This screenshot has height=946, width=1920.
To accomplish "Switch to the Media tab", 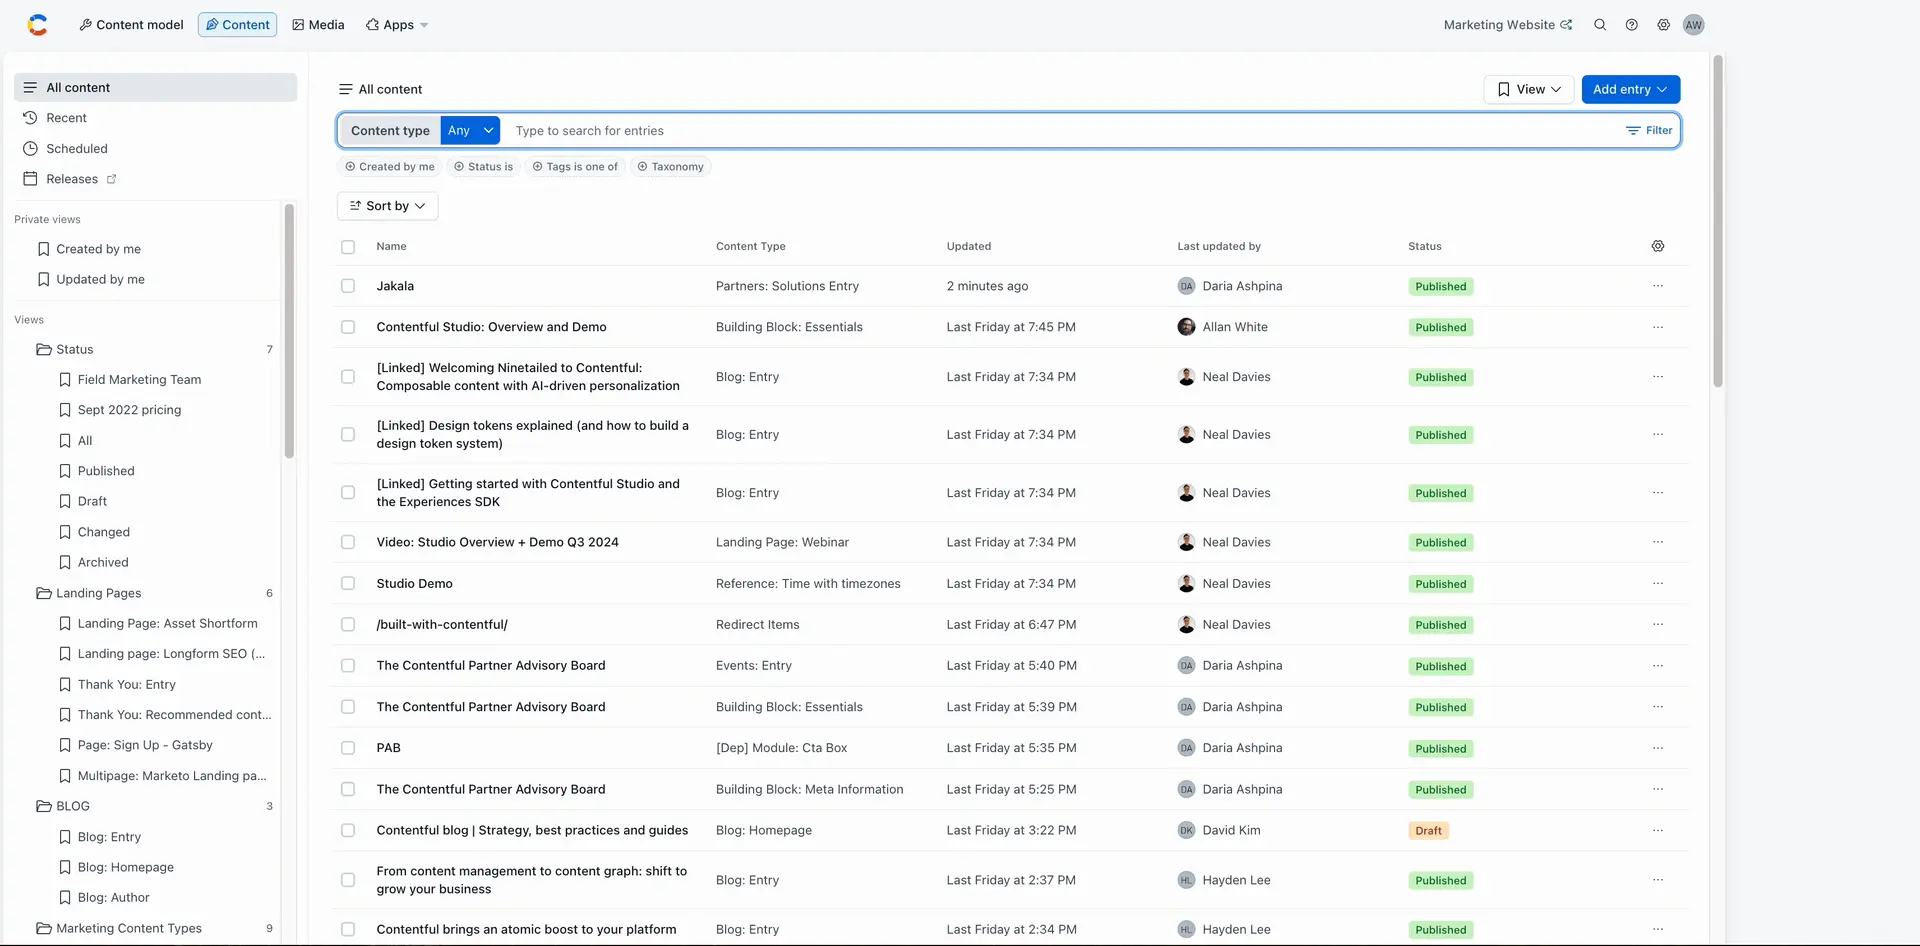I will click(x=318, y=25).
